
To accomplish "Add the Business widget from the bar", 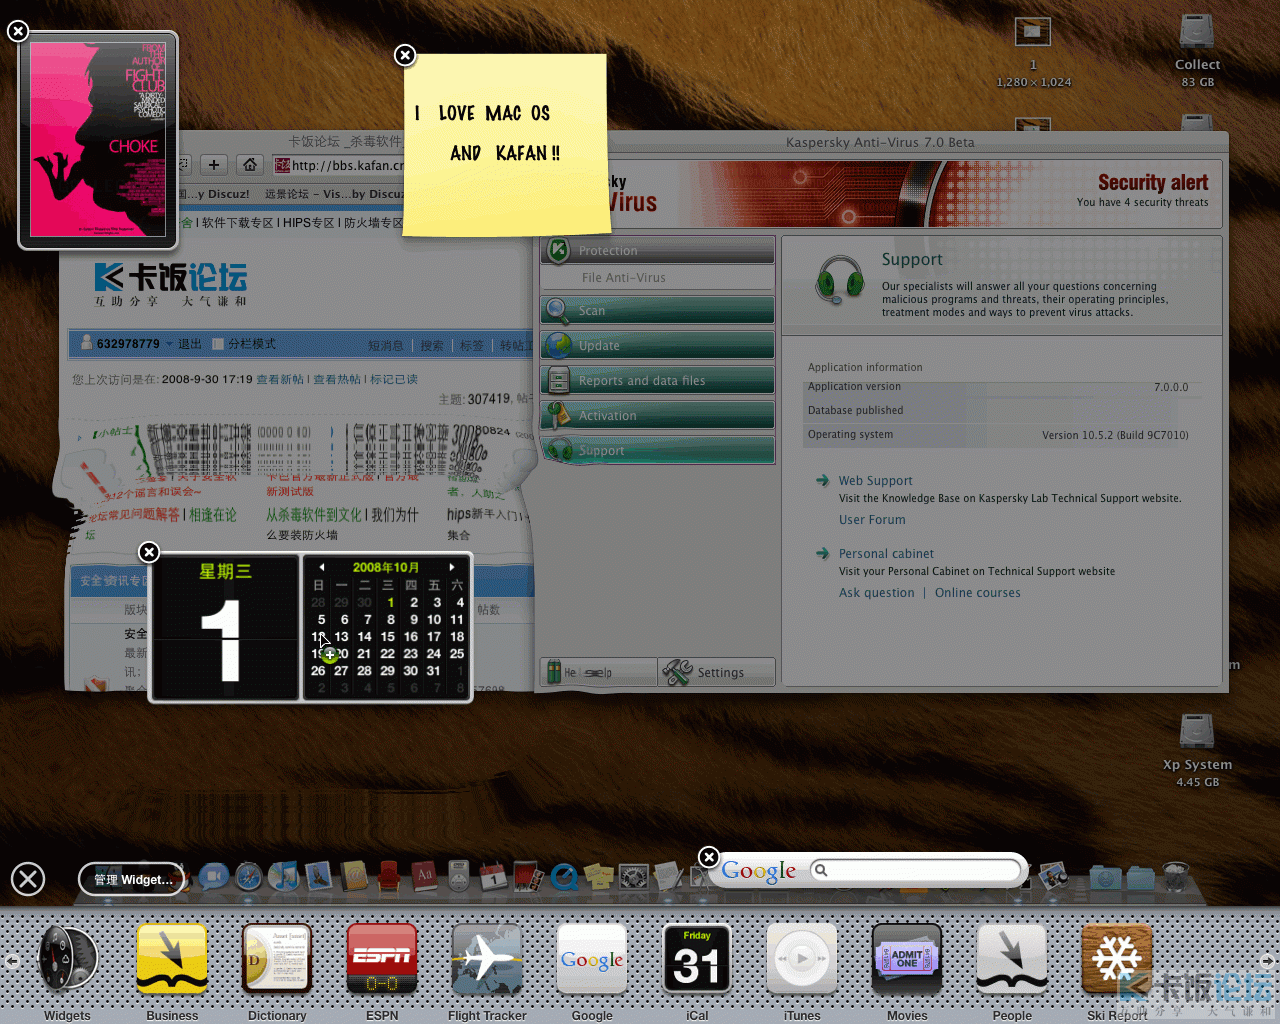I will [x=172, y=958].
